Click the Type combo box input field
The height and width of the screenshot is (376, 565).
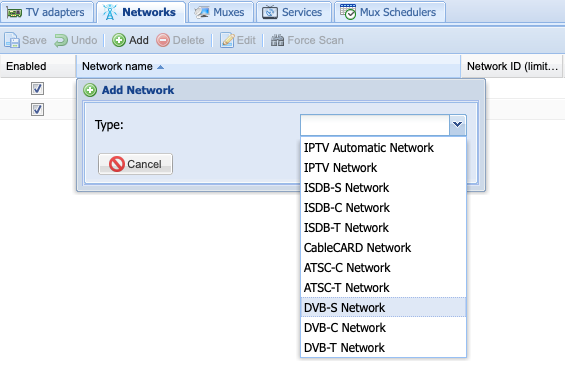click(x=375, y=125)
